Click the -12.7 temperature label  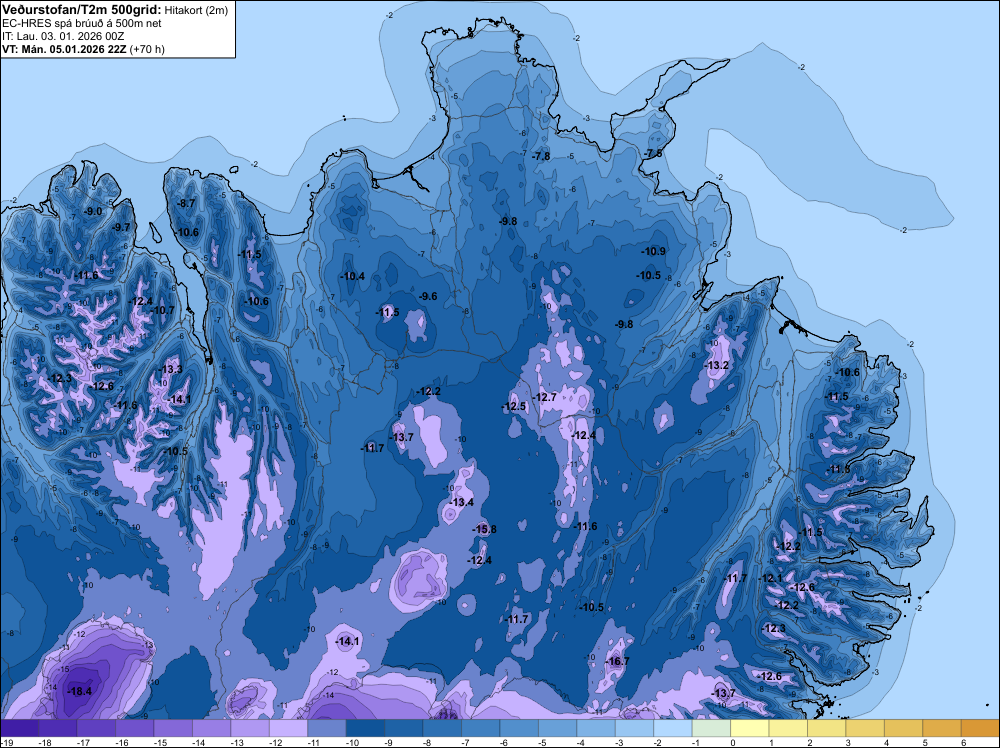[x=545, y=397]
